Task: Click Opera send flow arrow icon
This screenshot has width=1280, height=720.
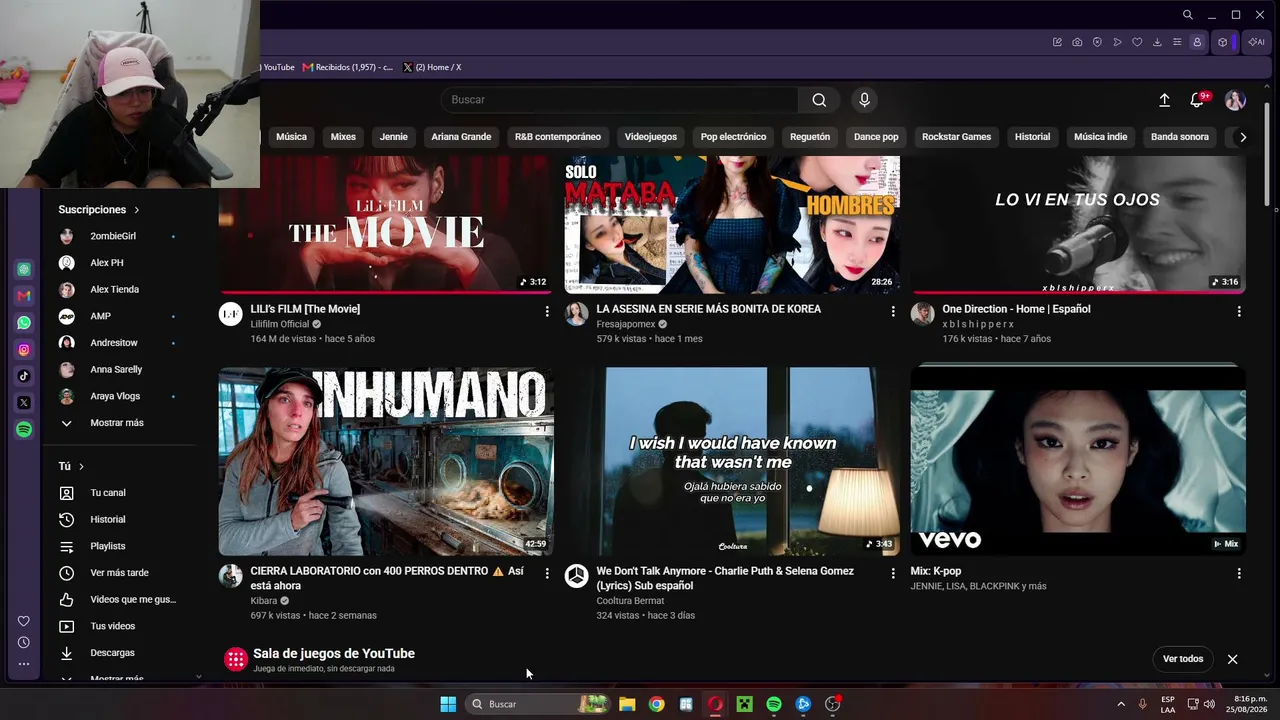Action: point(1117,42)
